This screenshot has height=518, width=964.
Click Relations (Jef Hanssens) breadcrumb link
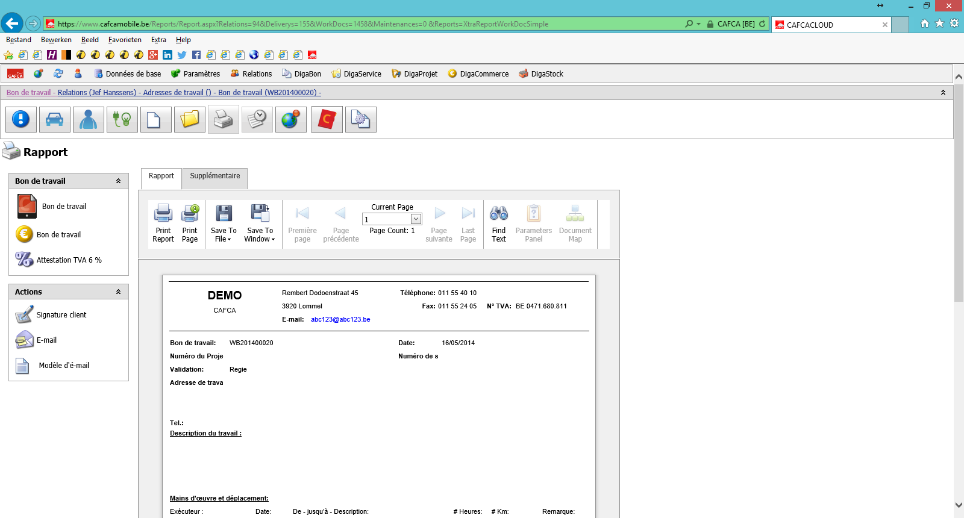[97, 93]
